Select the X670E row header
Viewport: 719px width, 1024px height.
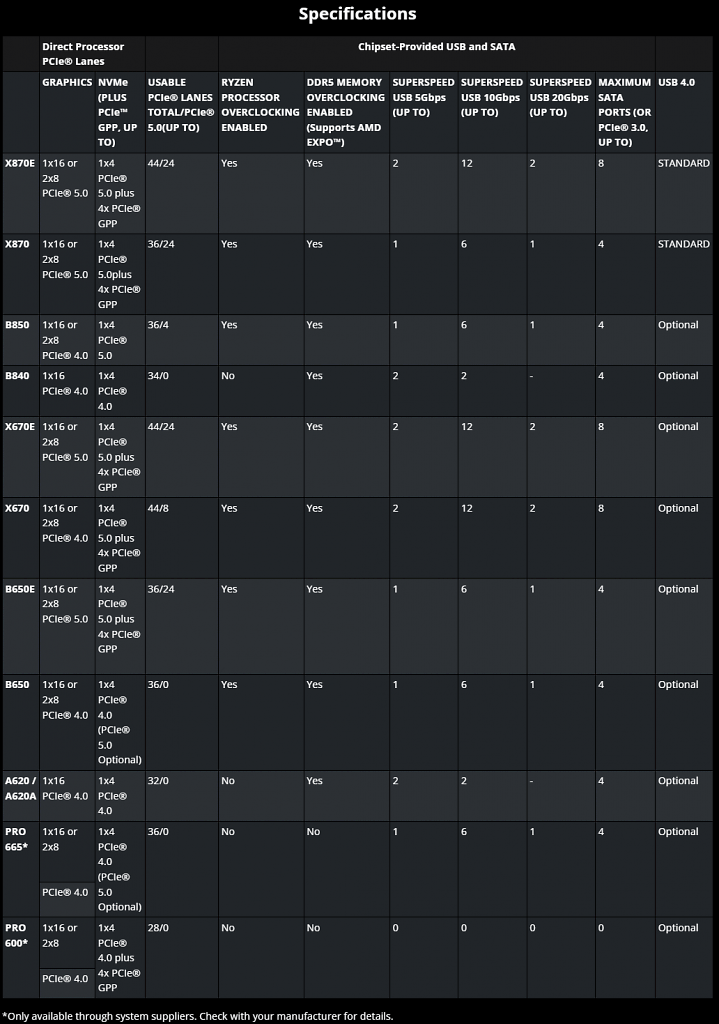[x=20, y=427]
